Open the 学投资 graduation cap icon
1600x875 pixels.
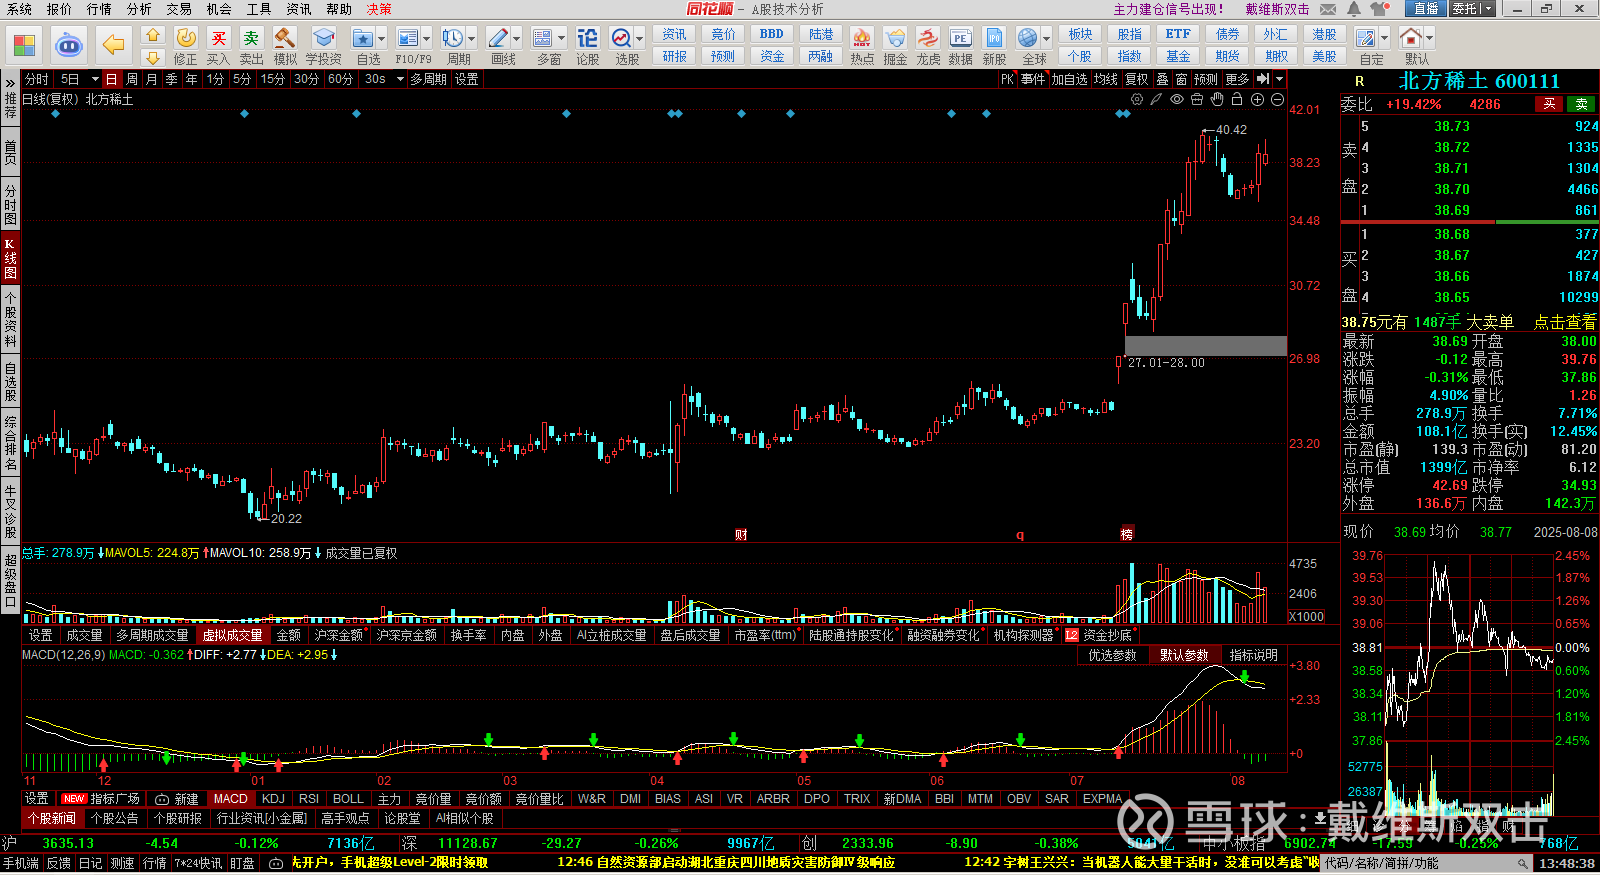(323, 39)
